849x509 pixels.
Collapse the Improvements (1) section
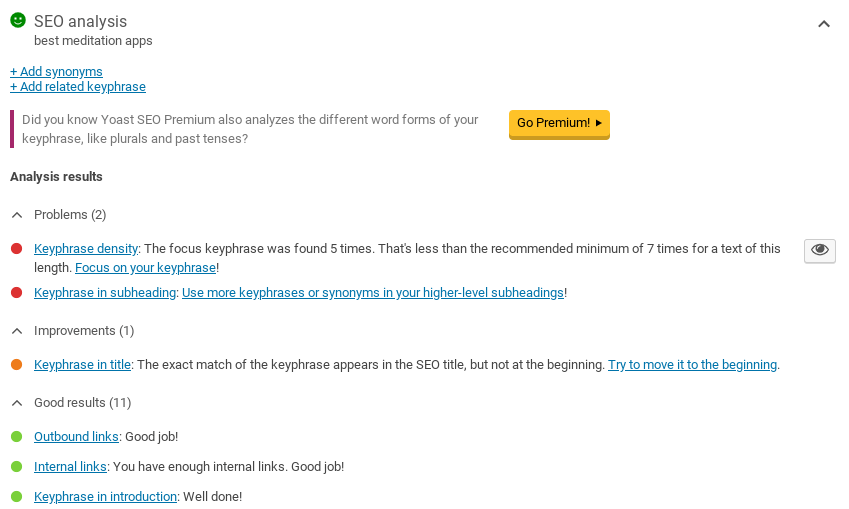point(16,331)
